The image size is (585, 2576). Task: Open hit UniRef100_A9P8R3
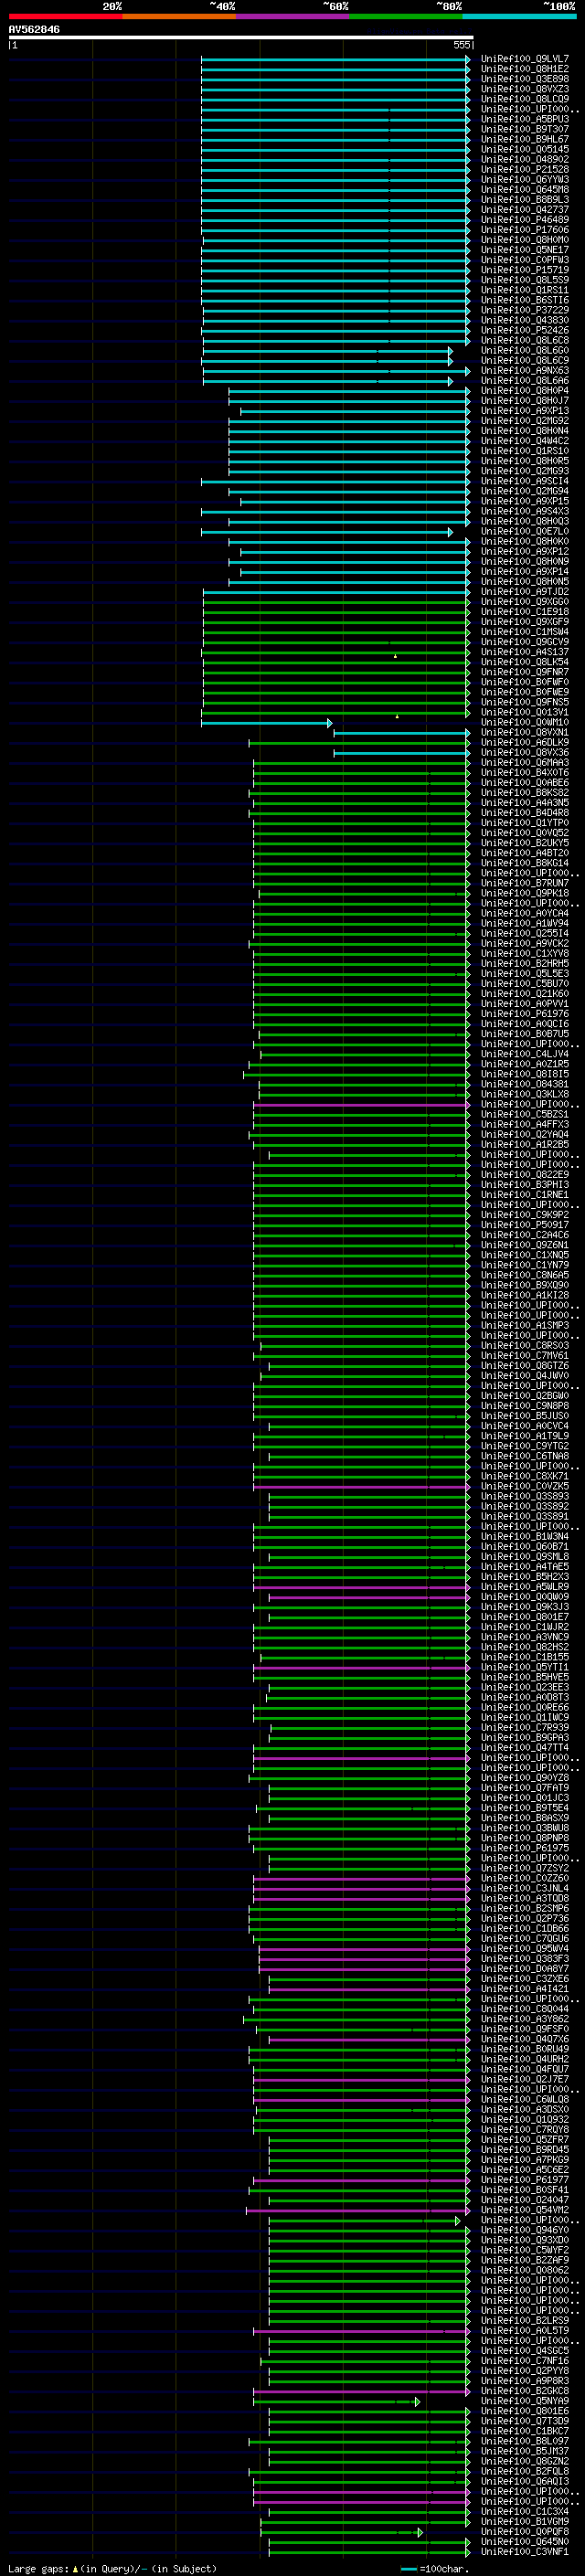pos(525,2381)
